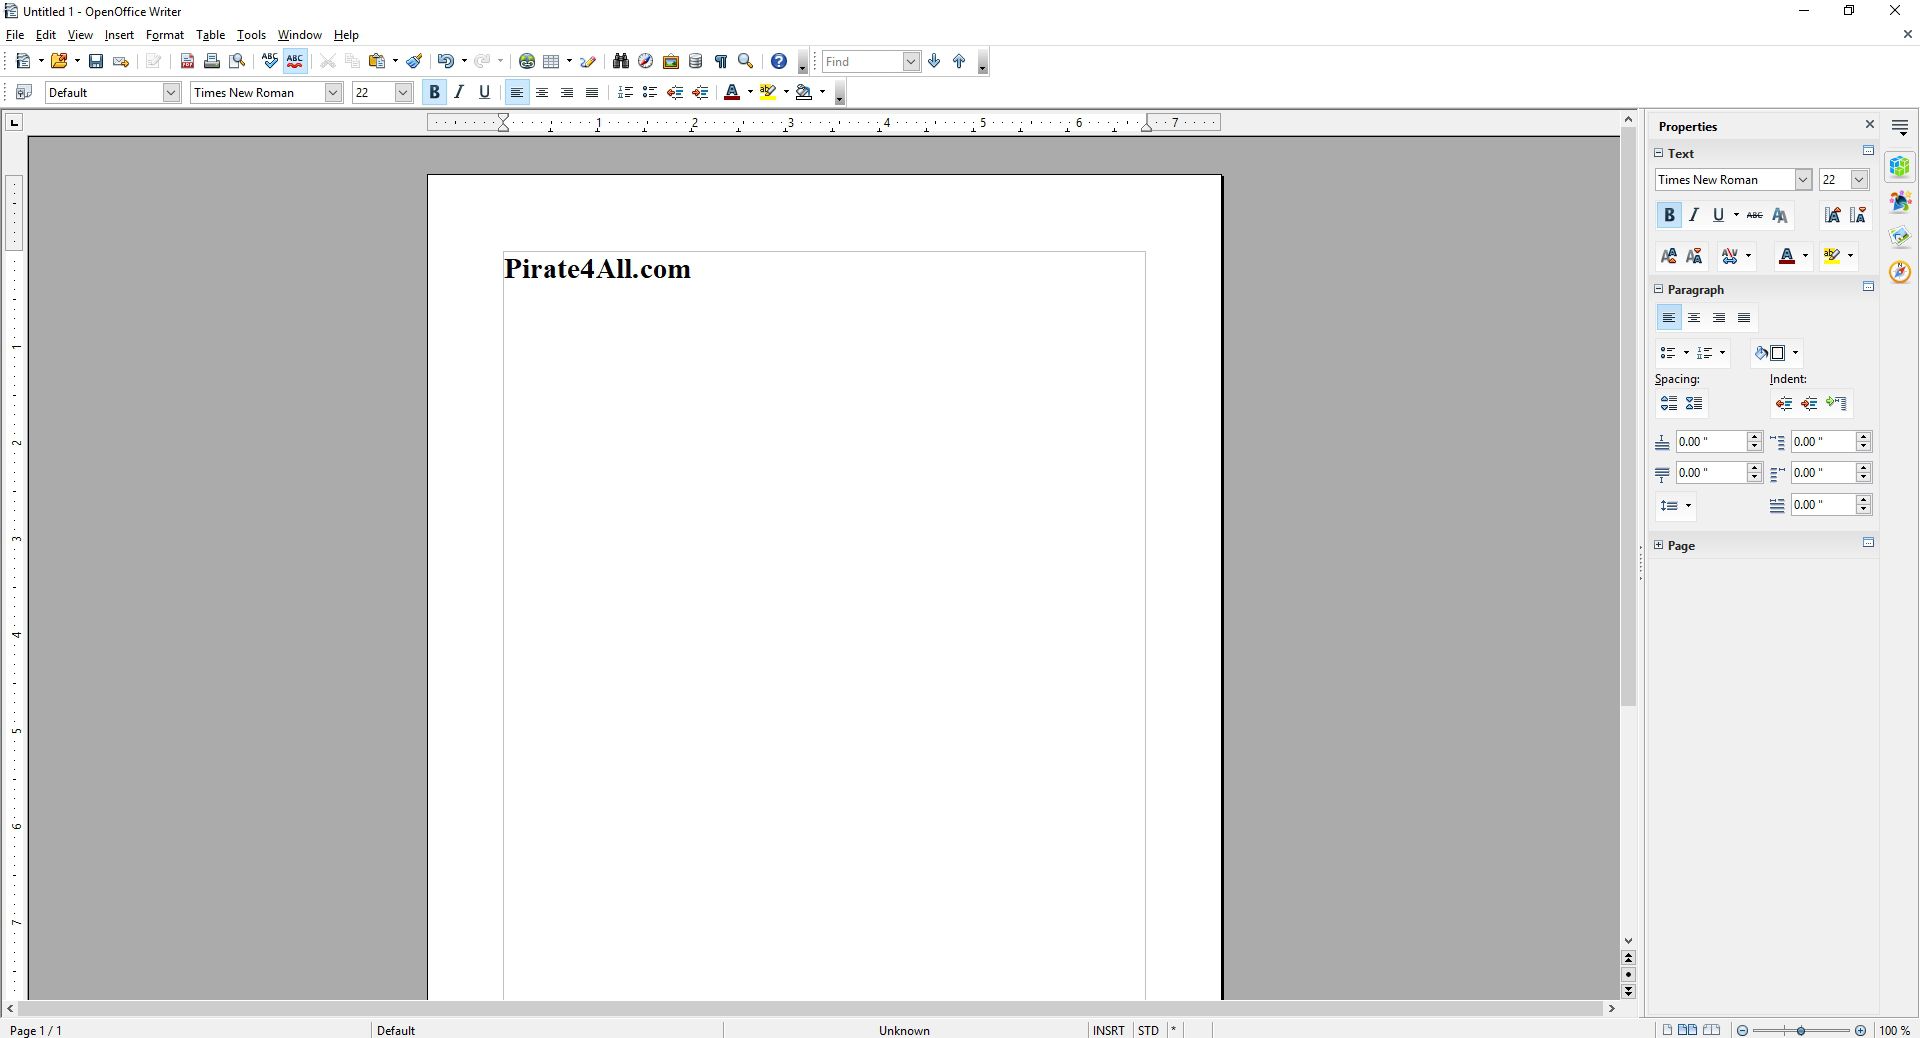
Task: Click the Navigator compass icon in toolbar
Action: 646,62
